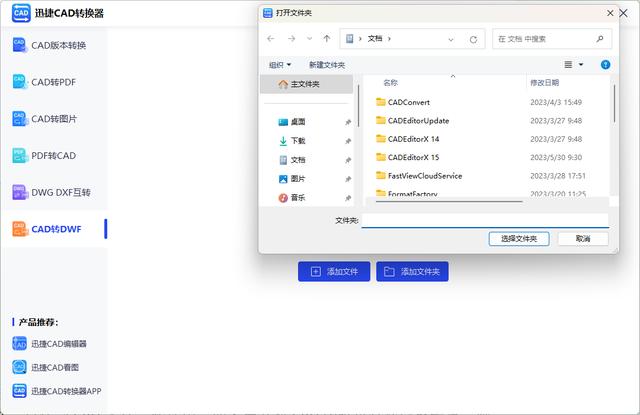Click the 取消 button
This screenshot has width=640, height=415.
(x=583, y=239)
